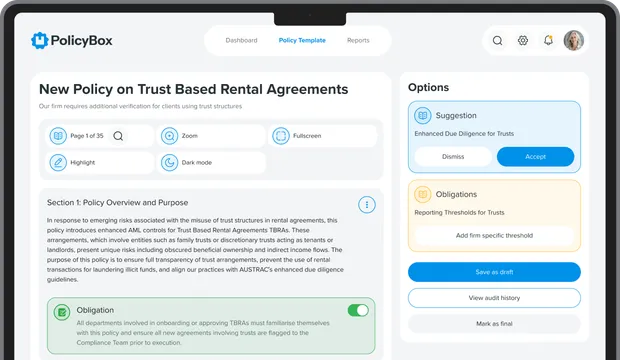Click the subtitle about additional verification
620x360 pixels.
140,106
